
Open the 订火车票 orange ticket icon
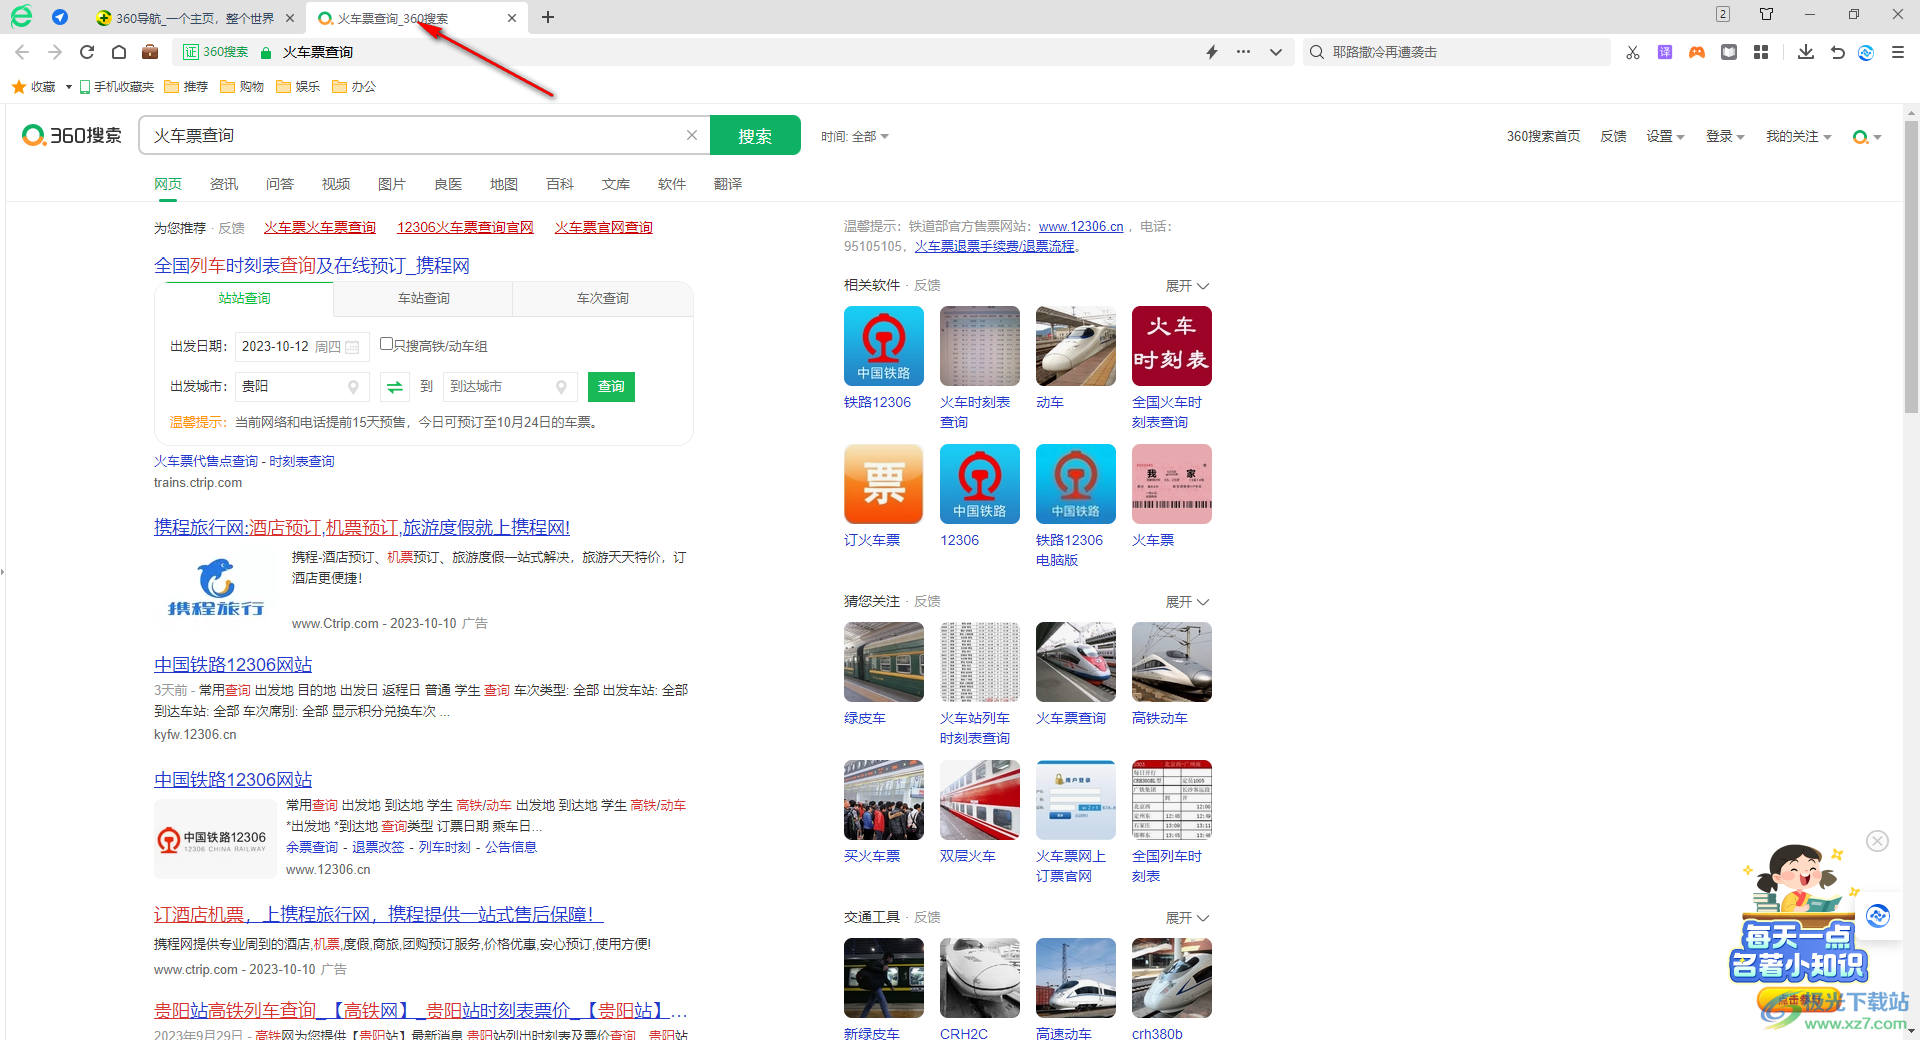click(884, 484)
